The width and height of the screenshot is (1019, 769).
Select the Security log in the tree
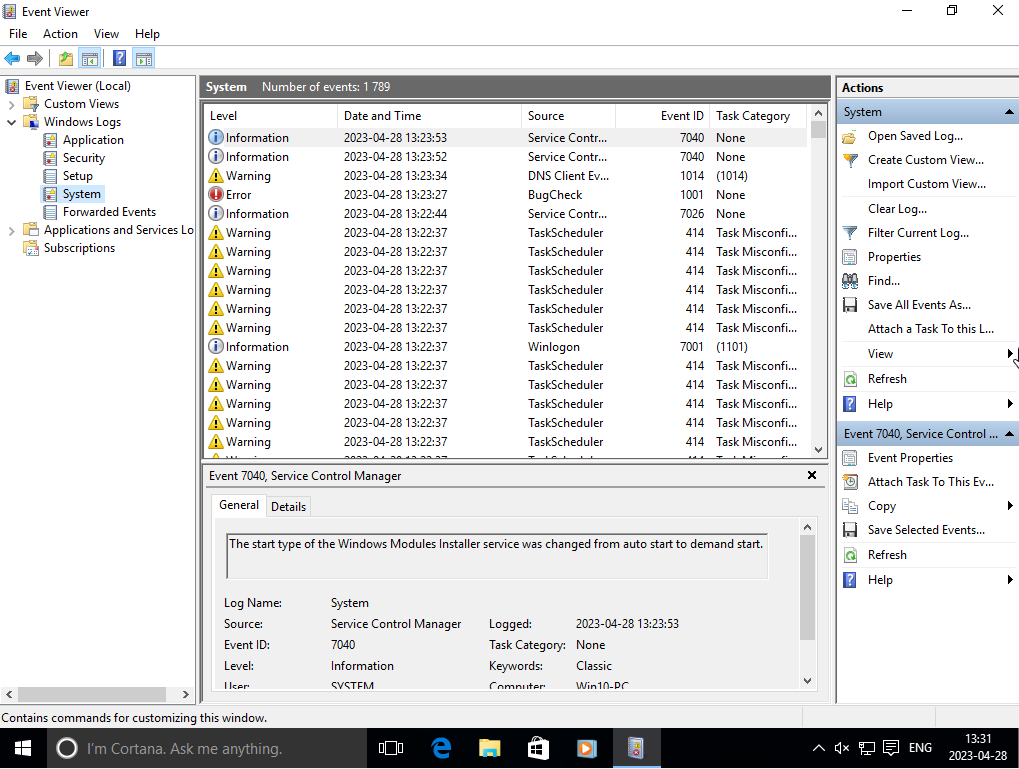click(x=83, y=158)
